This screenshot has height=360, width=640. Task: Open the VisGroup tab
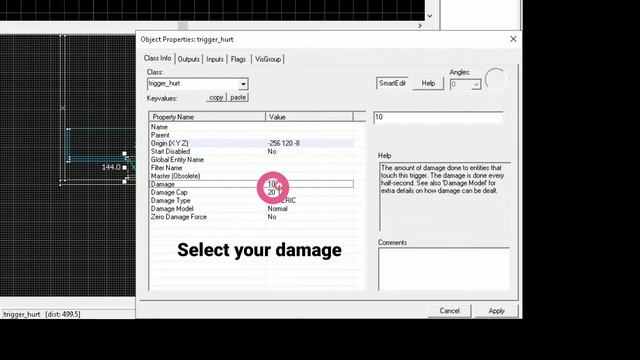pos(268,59)
